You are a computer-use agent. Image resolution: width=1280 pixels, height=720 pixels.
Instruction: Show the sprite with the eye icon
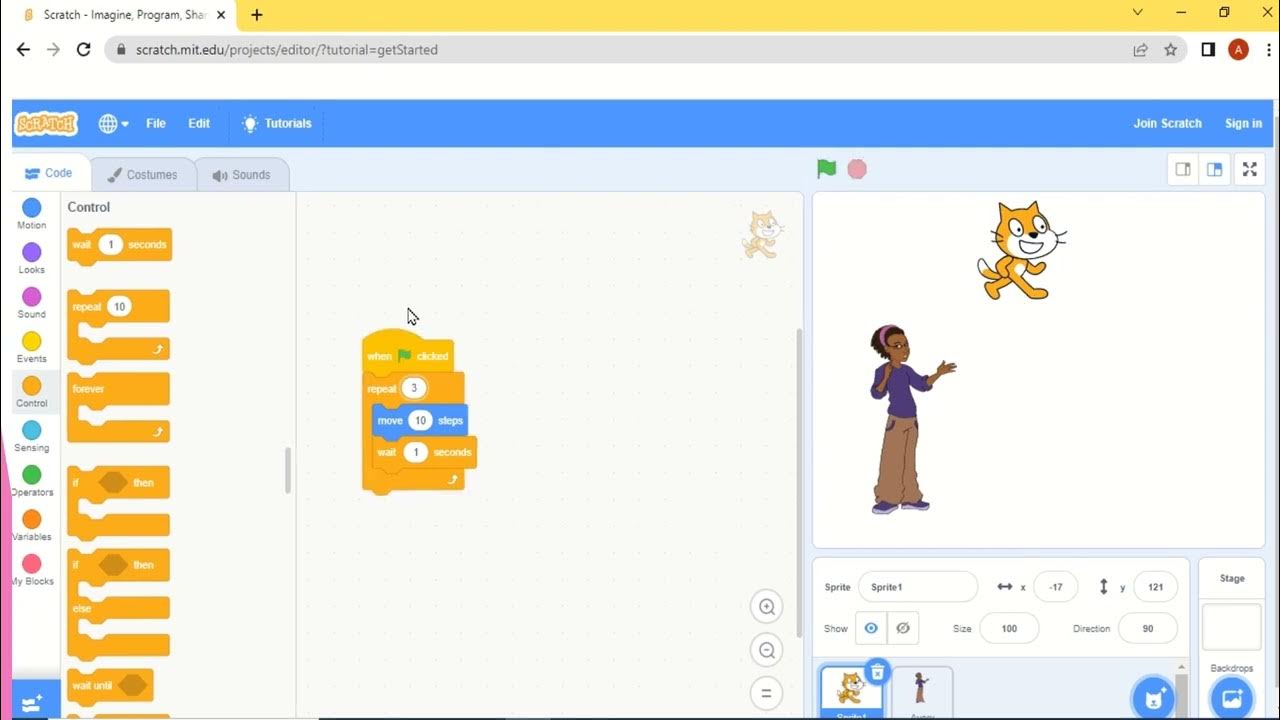click(871, 628)
